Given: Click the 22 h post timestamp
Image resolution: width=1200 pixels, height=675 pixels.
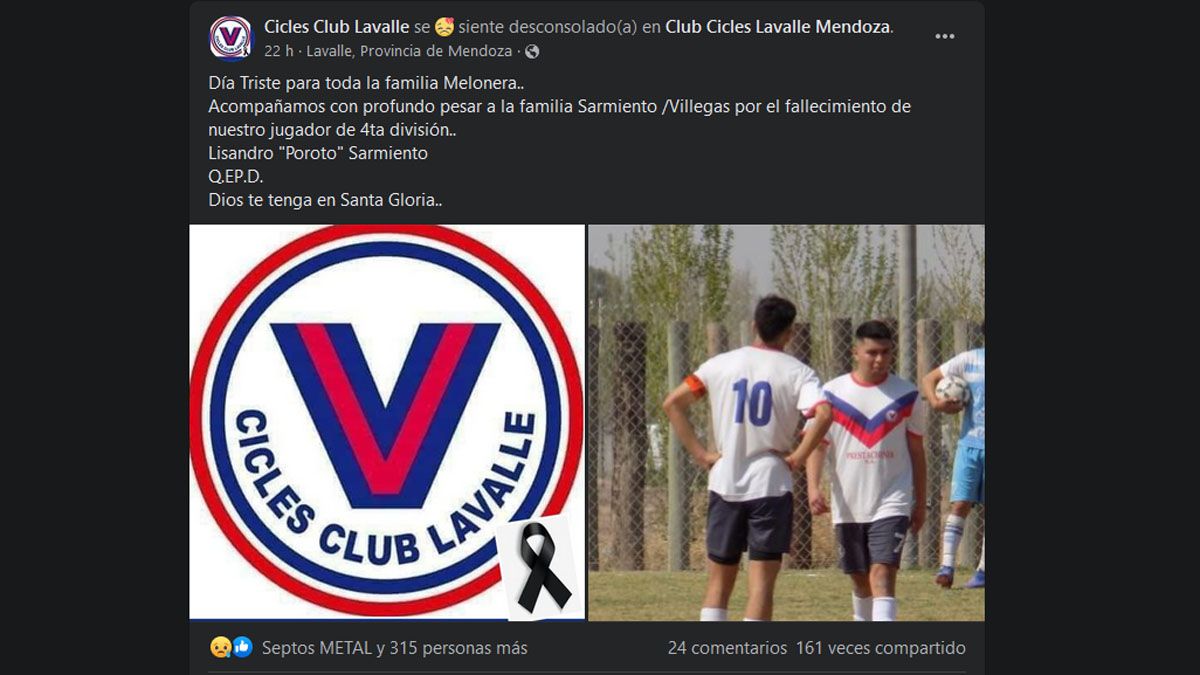Looking at the screenshot, I should (x=278, y=51).
